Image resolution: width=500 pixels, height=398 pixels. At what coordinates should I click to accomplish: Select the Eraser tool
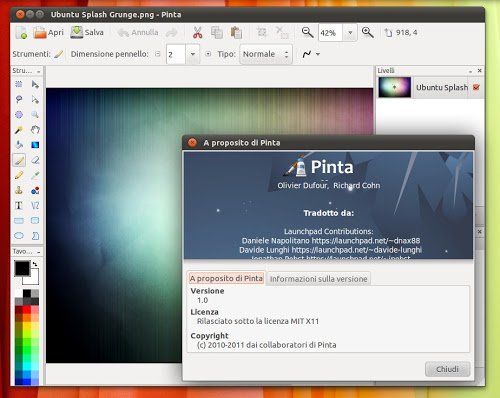(35, 160)
